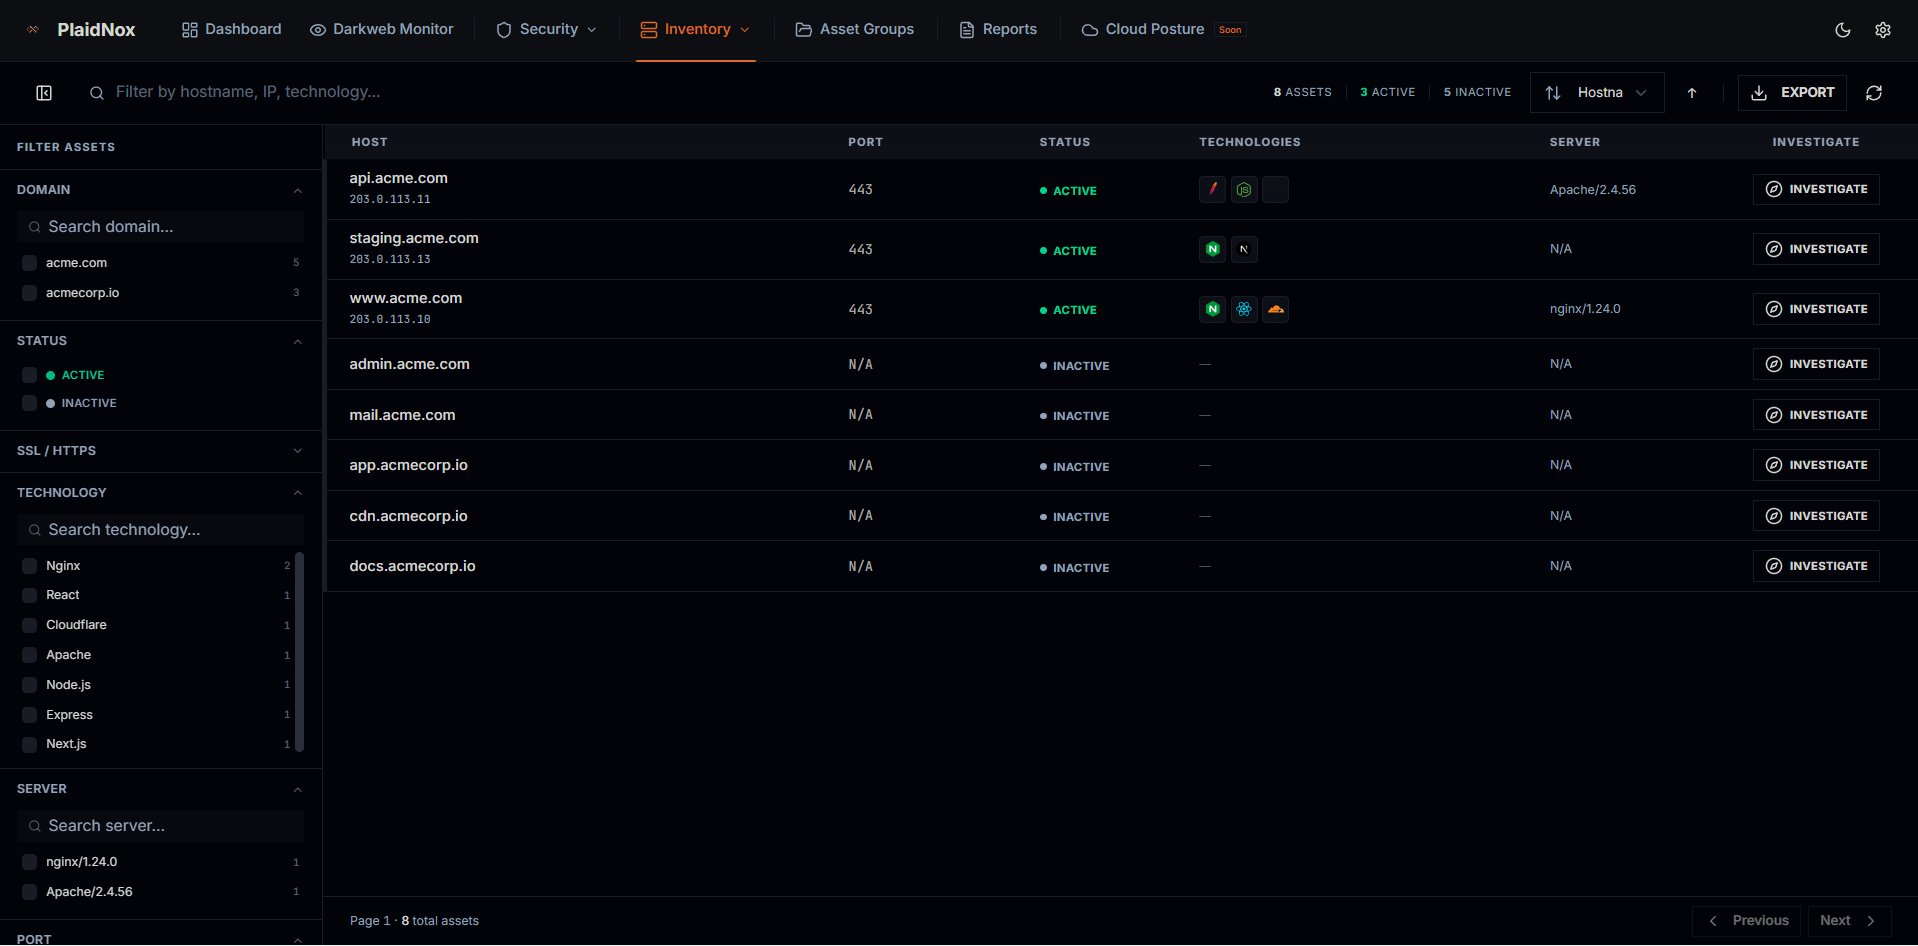The width and height of the screenshot is (1918, 946).
Task: Click the Cloudflare icon on www.acme.com row
Action: [x=1275, y=309]
